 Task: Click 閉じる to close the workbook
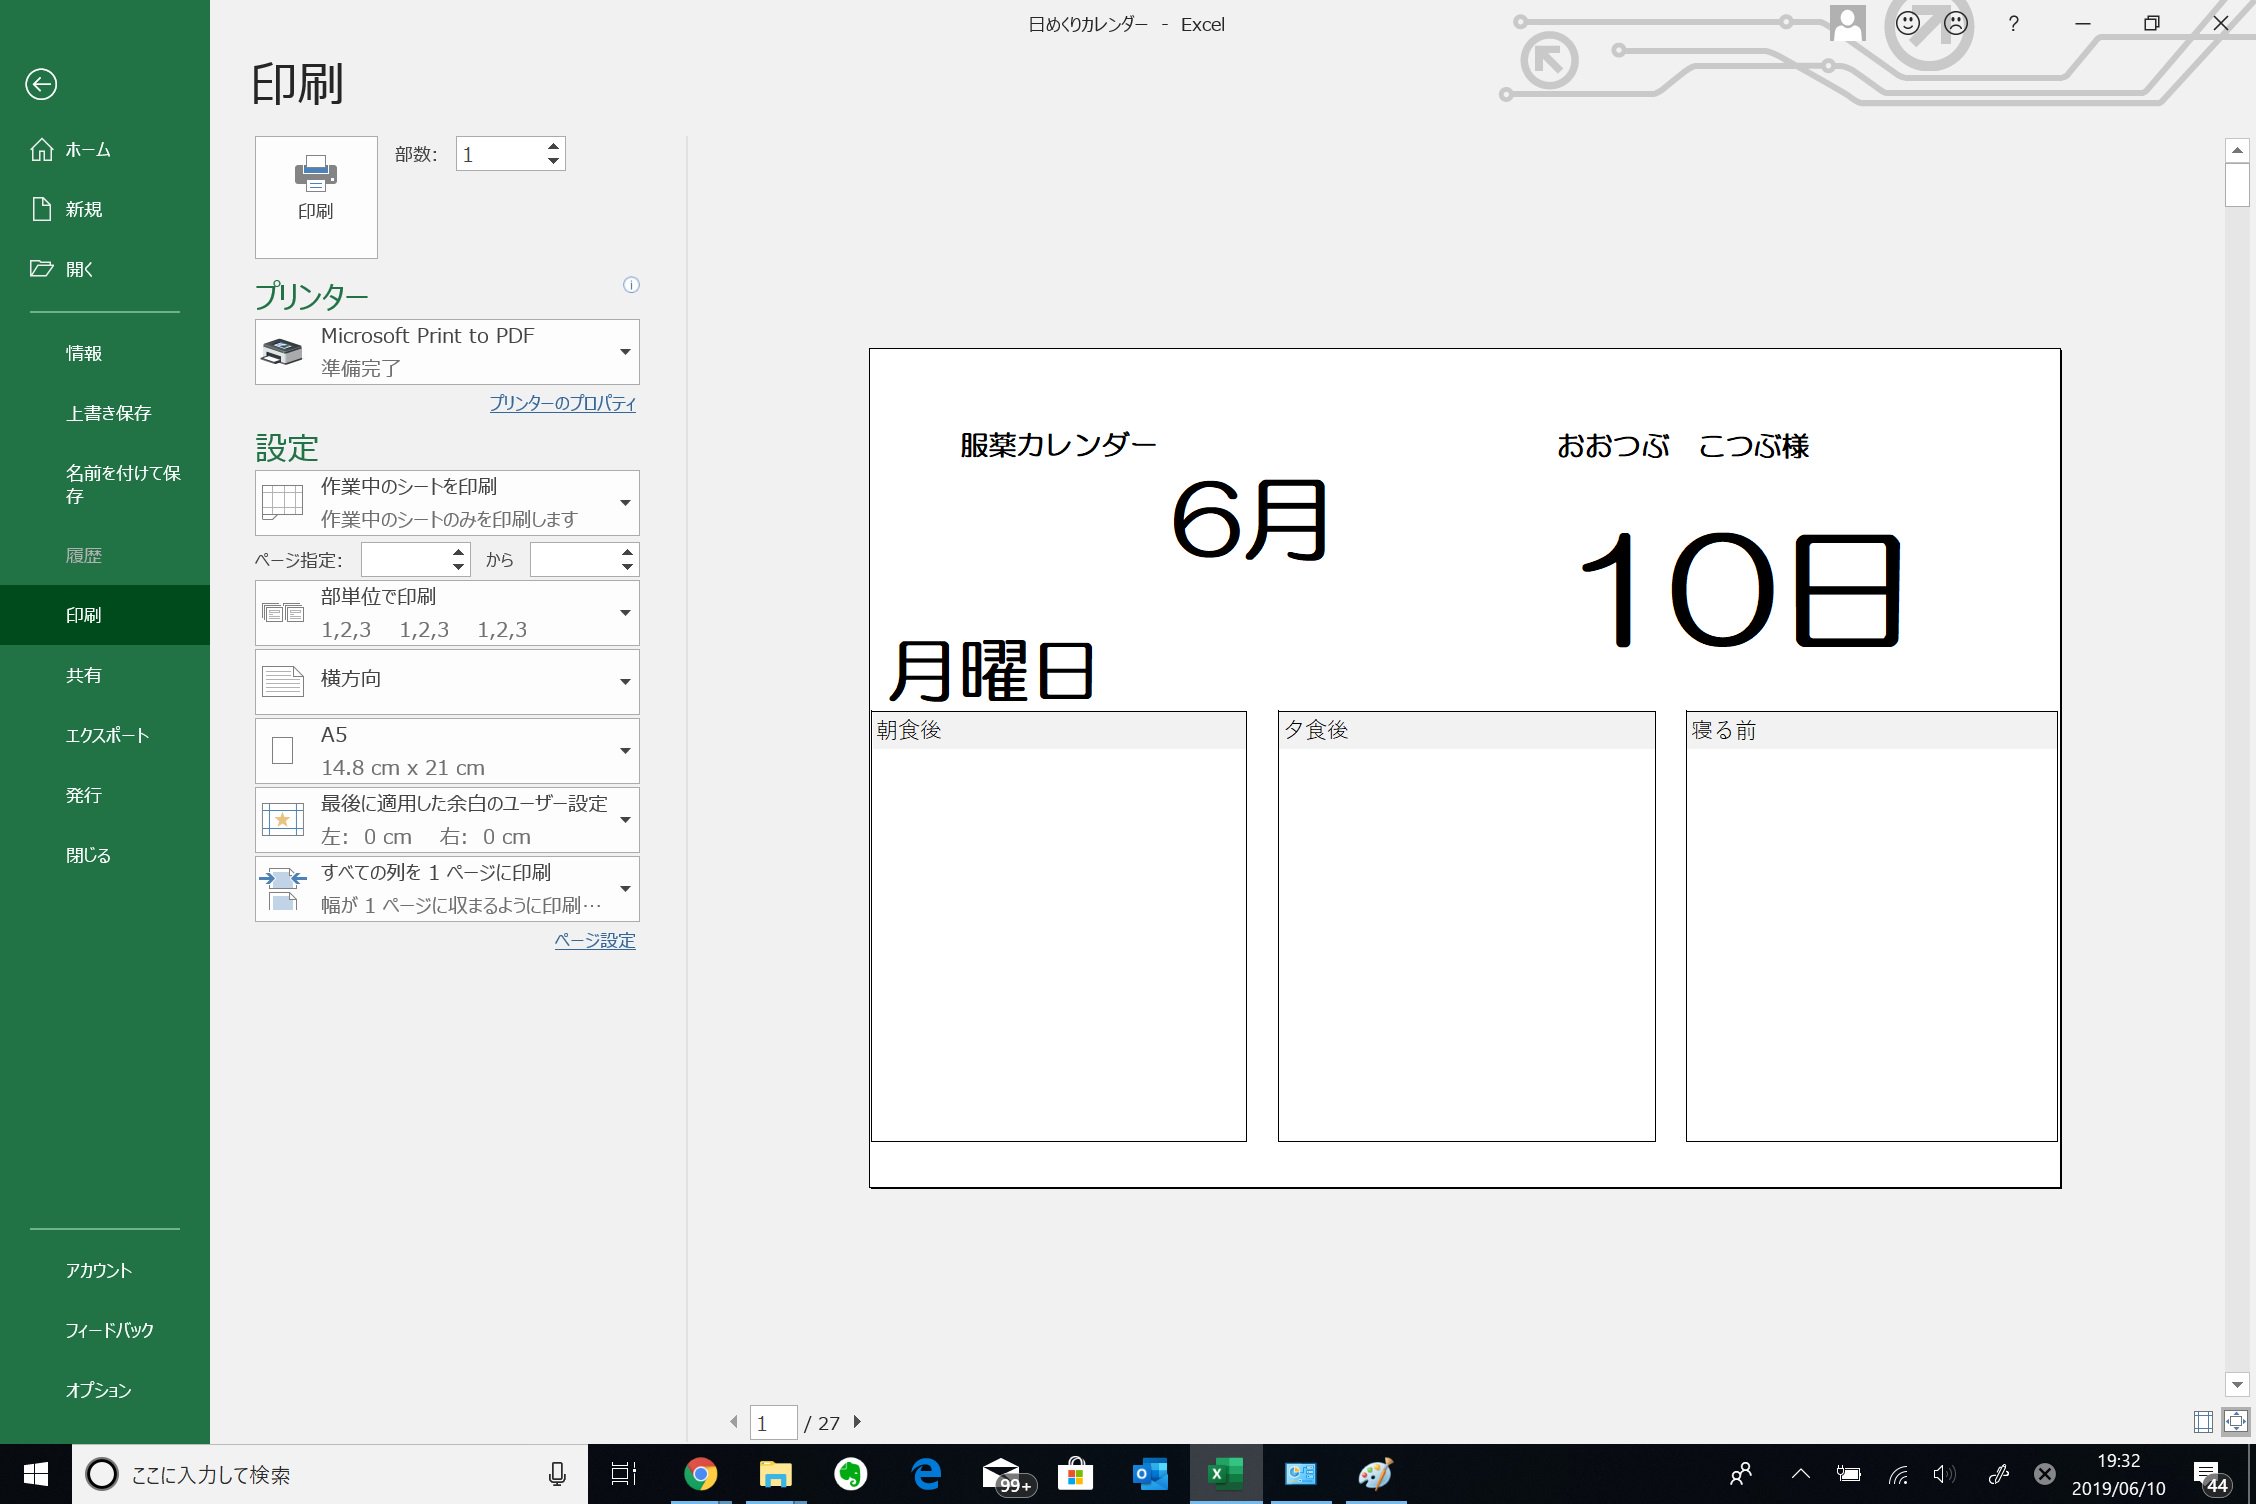tap(105, 855)
